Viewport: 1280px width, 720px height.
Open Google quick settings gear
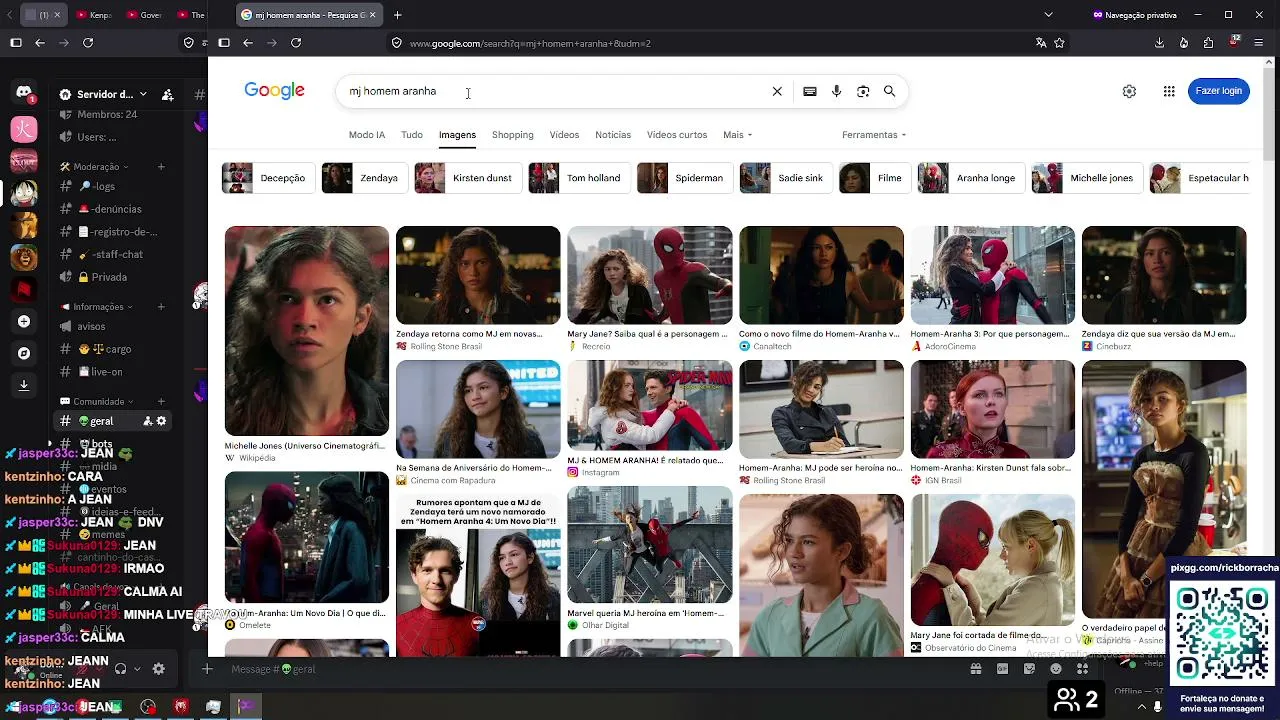pos(1129,91)
